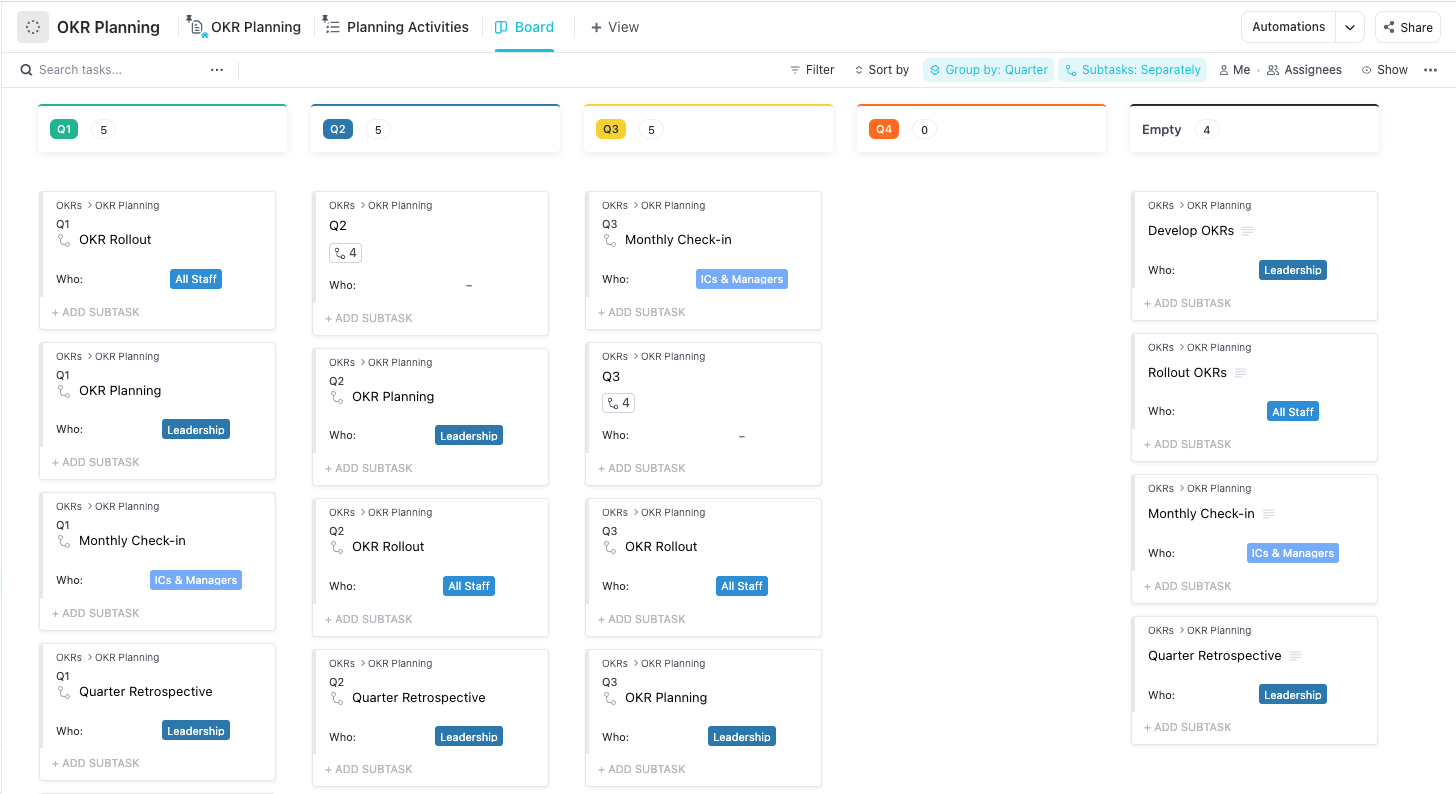The width and height of the screenshot is (1456, 794).
Task: Toggle the Me filter
Action: pos(1234,70)
